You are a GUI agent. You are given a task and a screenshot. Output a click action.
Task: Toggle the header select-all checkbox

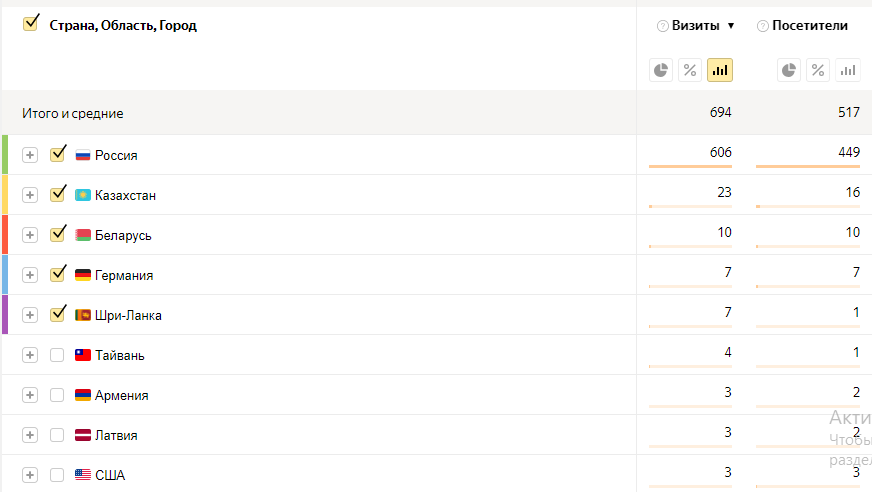31,23
